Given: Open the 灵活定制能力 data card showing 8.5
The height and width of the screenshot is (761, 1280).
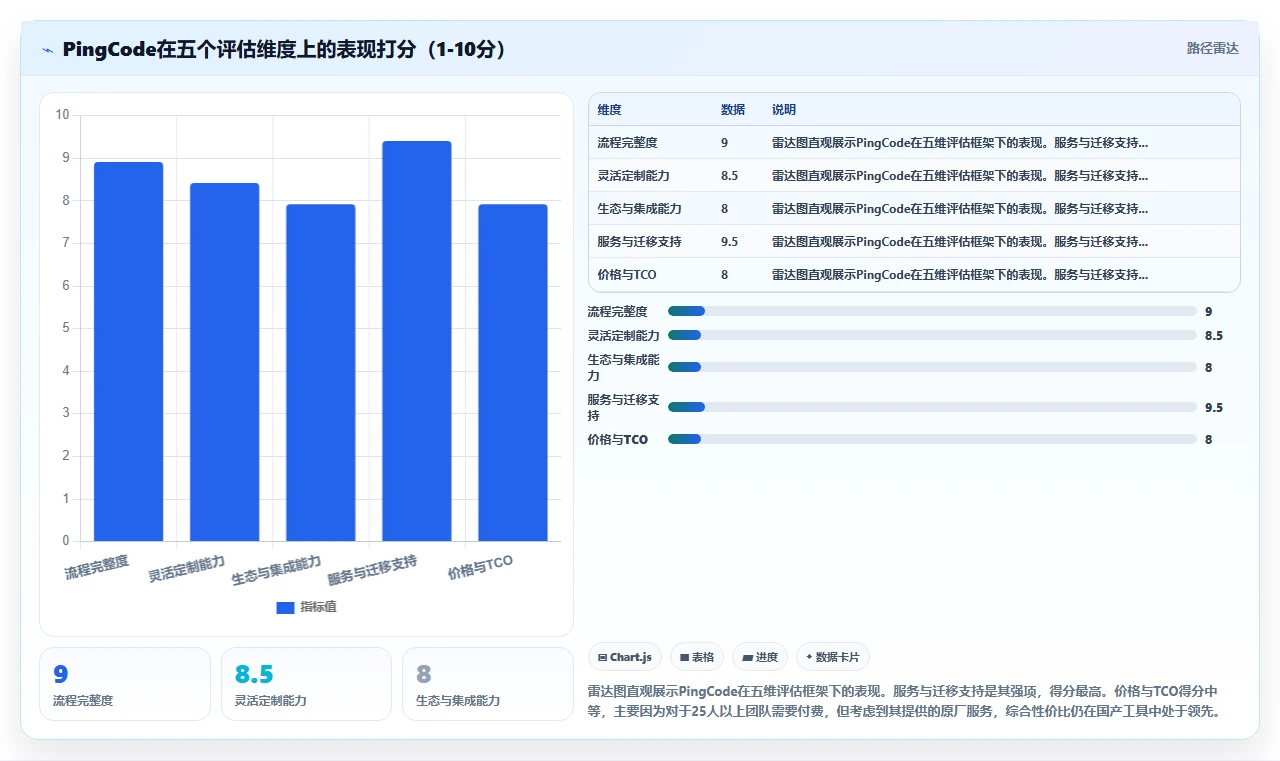Looking at the screenshot, I should point(306,684).
